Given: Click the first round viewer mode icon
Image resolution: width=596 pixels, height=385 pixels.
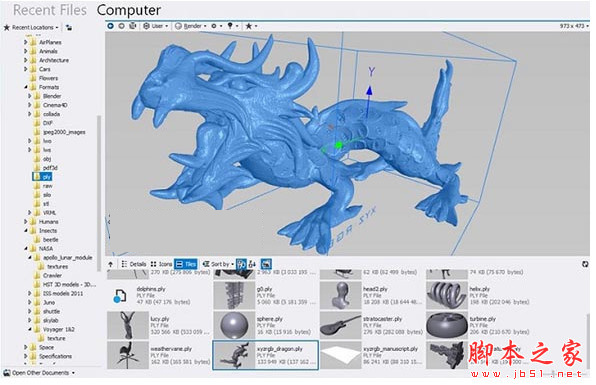Looking at the screenshot, I should (111, 26).
